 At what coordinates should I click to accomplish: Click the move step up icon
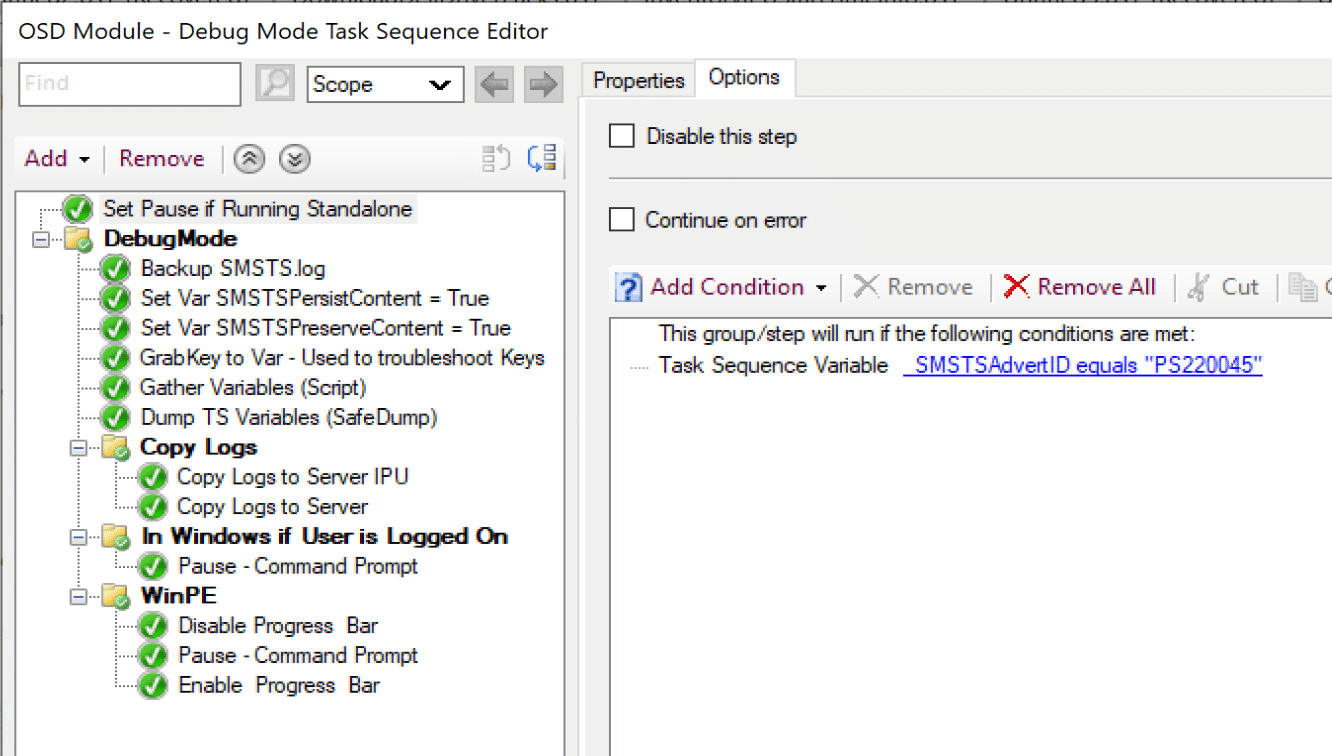point(248,158)
